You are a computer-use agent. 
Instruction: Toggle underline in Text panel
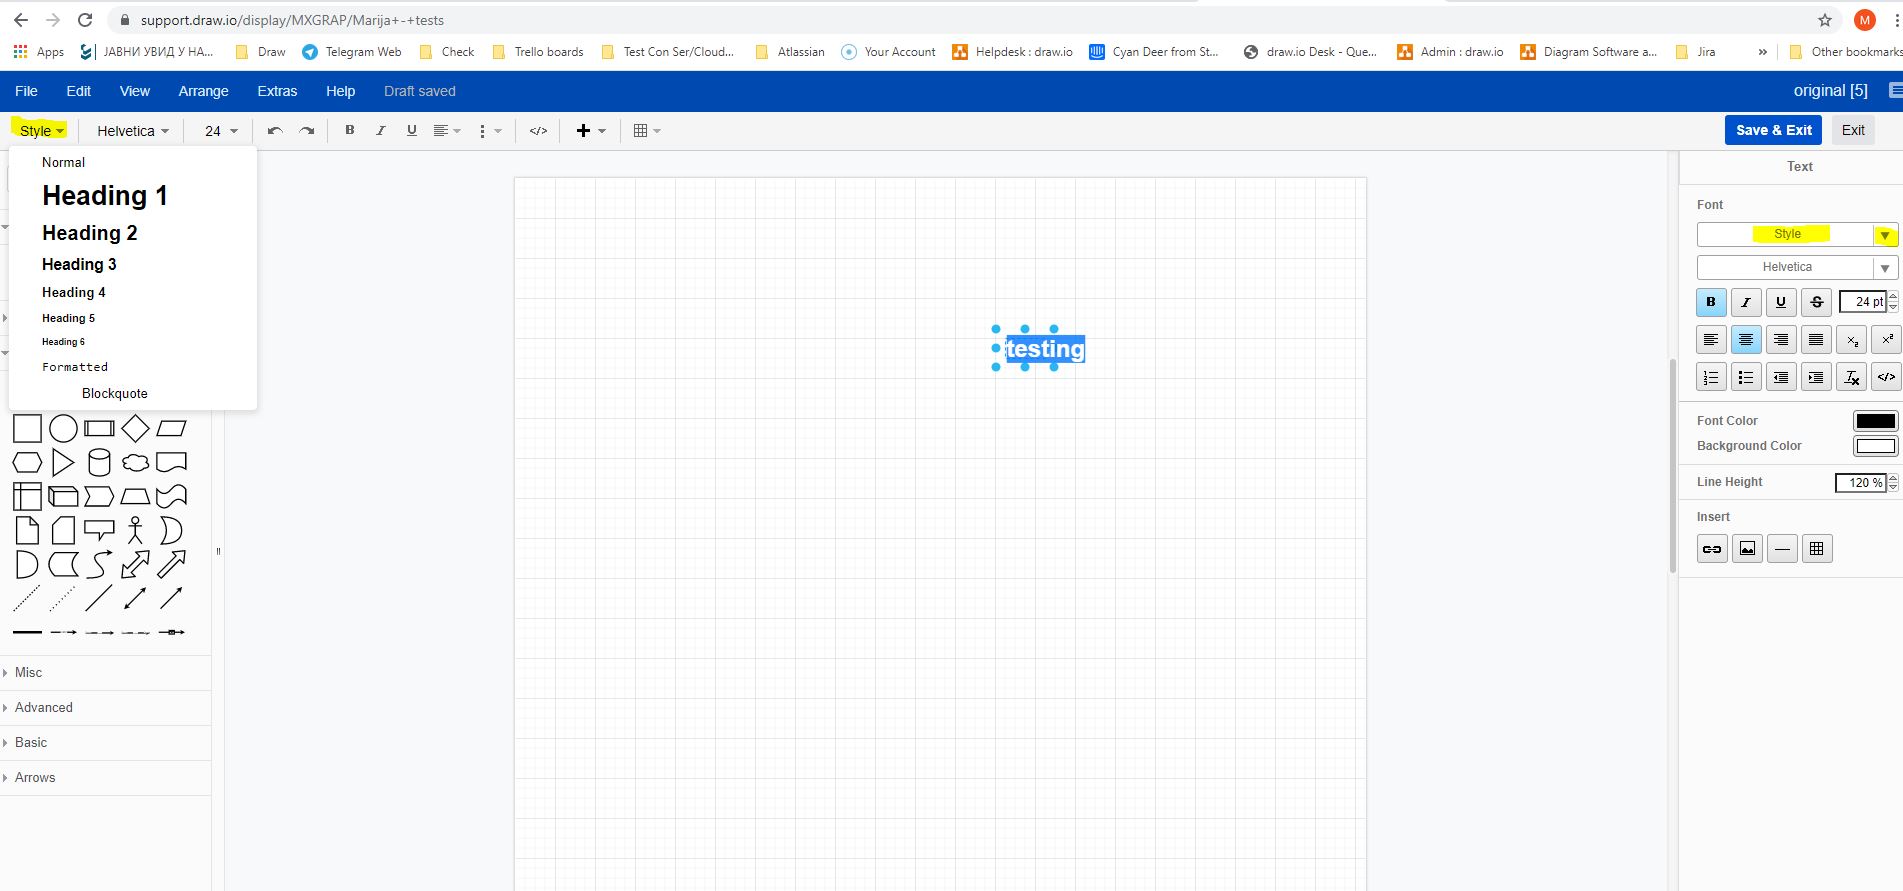(x=1781, y=302)
